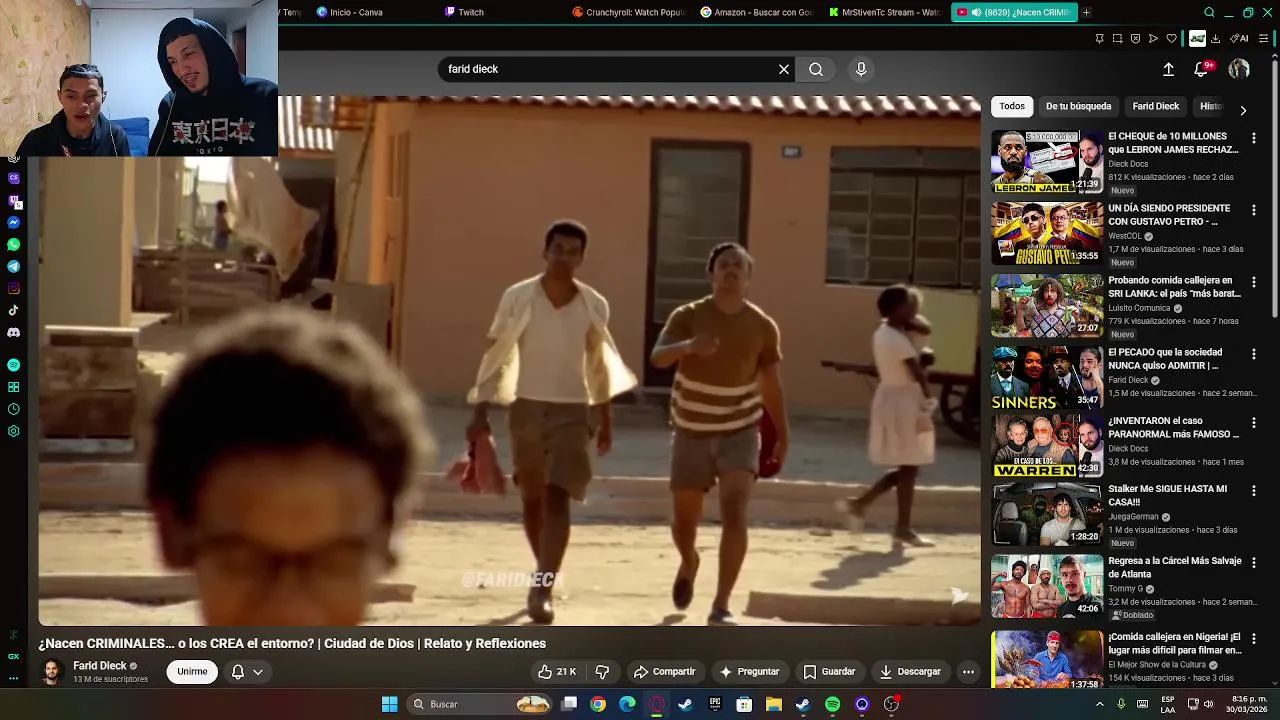Open options menu for caso PARANORMAL video

pyautogui.click(x=1253, y=423)
